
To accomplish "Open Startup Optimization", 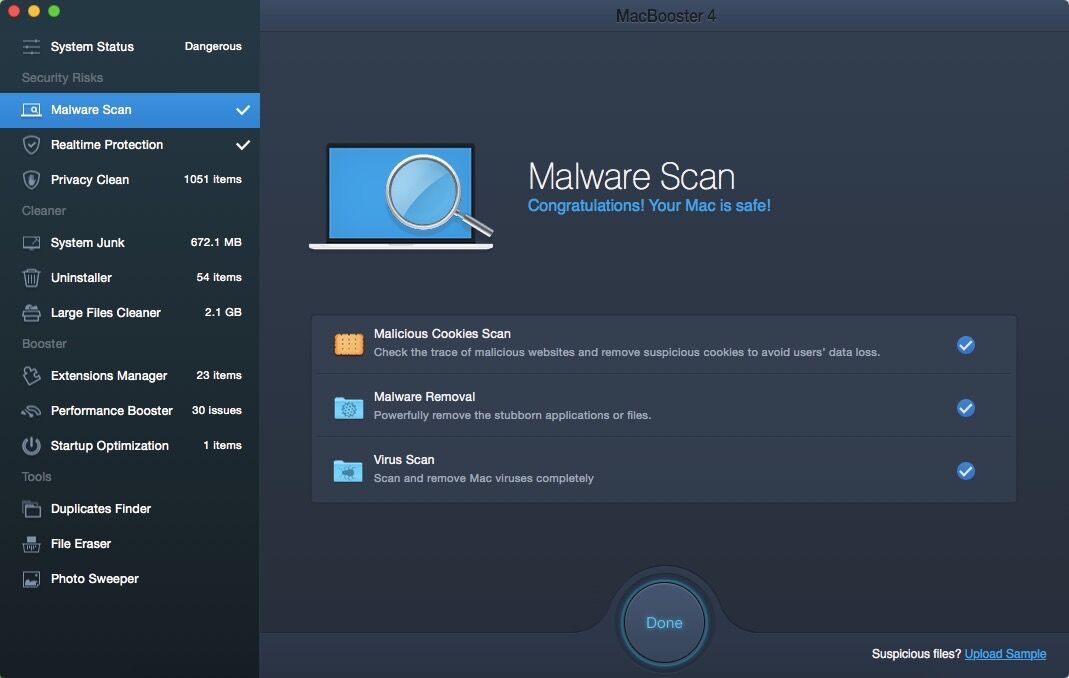I will pos(130,445).
